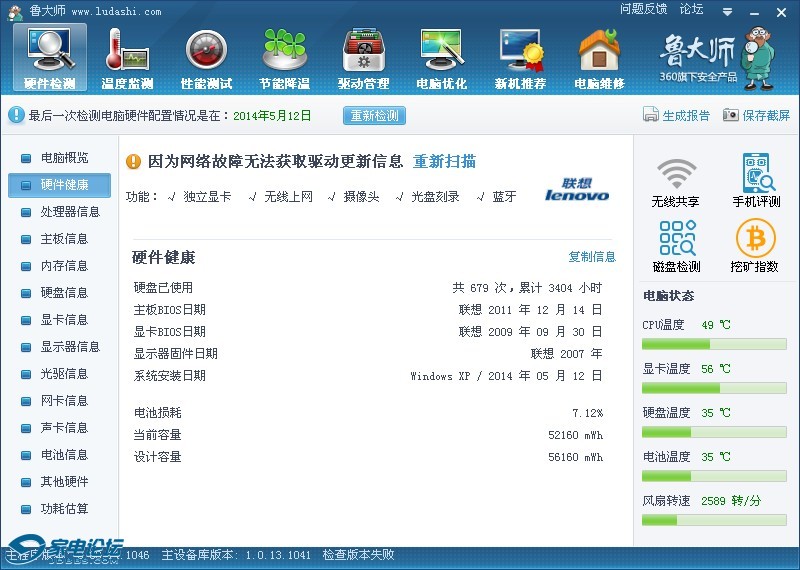Click the 复制信息 copy info link
The width and height of the screenshot is (800, 570).
pos(592,257)
